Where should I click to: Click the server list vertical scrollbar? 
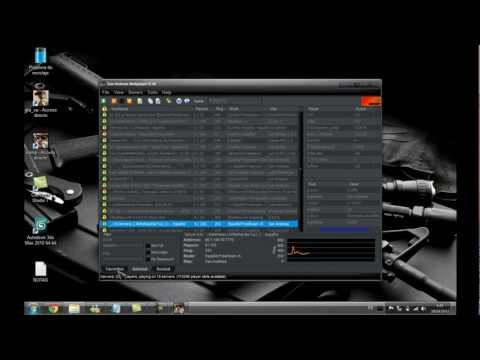click(301, 171)
